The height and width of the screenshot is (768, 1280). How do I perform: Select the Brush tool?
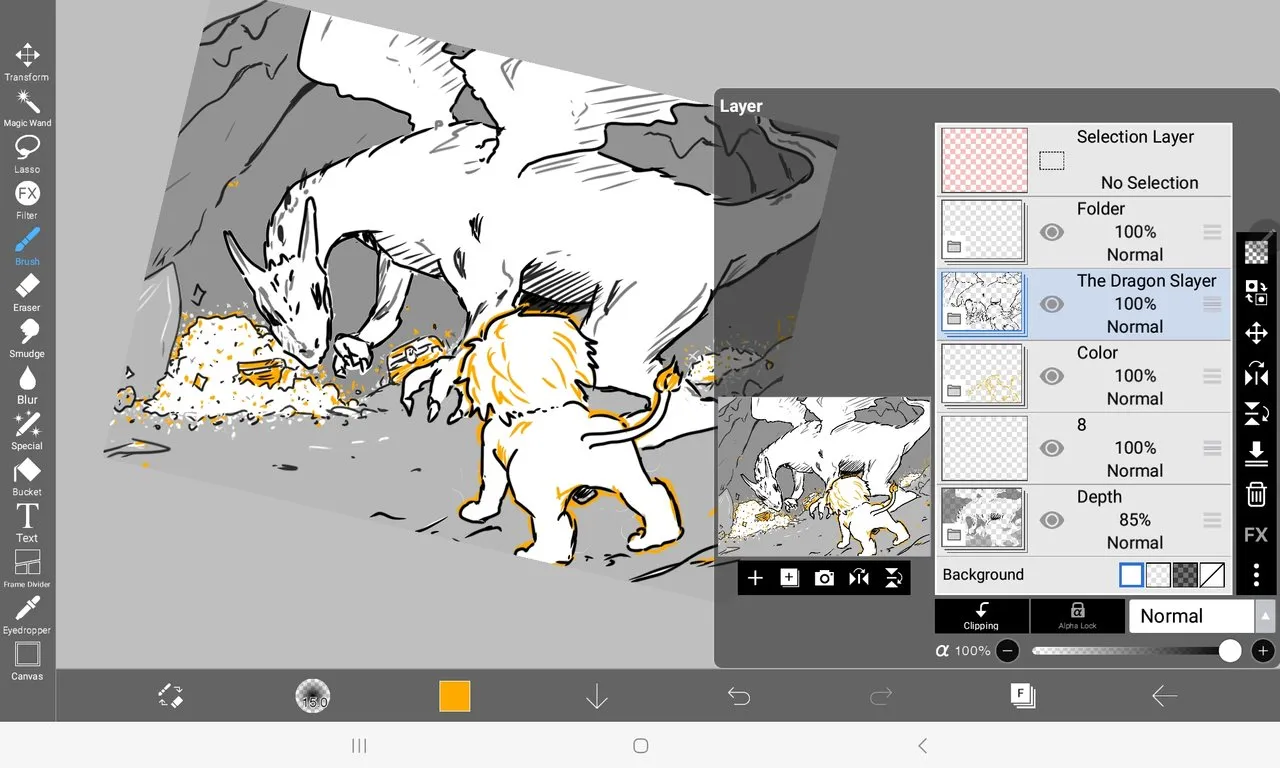point(27,246)
